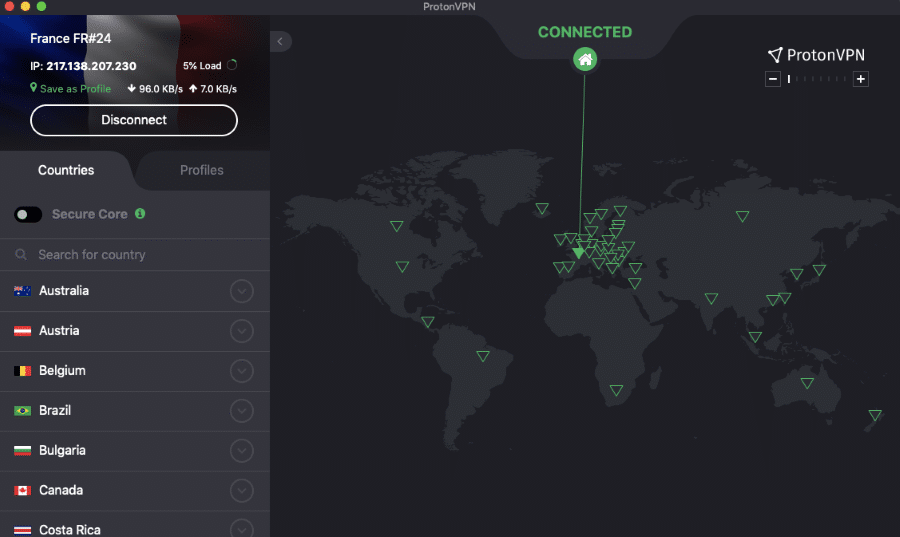Expand the Brazil server list

pos(242,411)
